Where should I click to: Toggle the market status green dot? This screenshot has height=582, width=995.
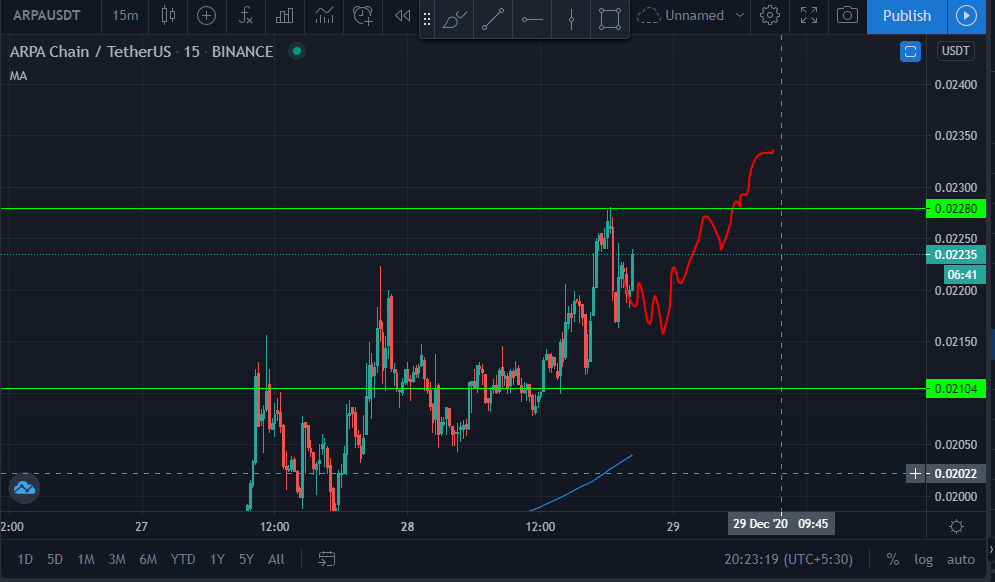click(x=297, y=51)
